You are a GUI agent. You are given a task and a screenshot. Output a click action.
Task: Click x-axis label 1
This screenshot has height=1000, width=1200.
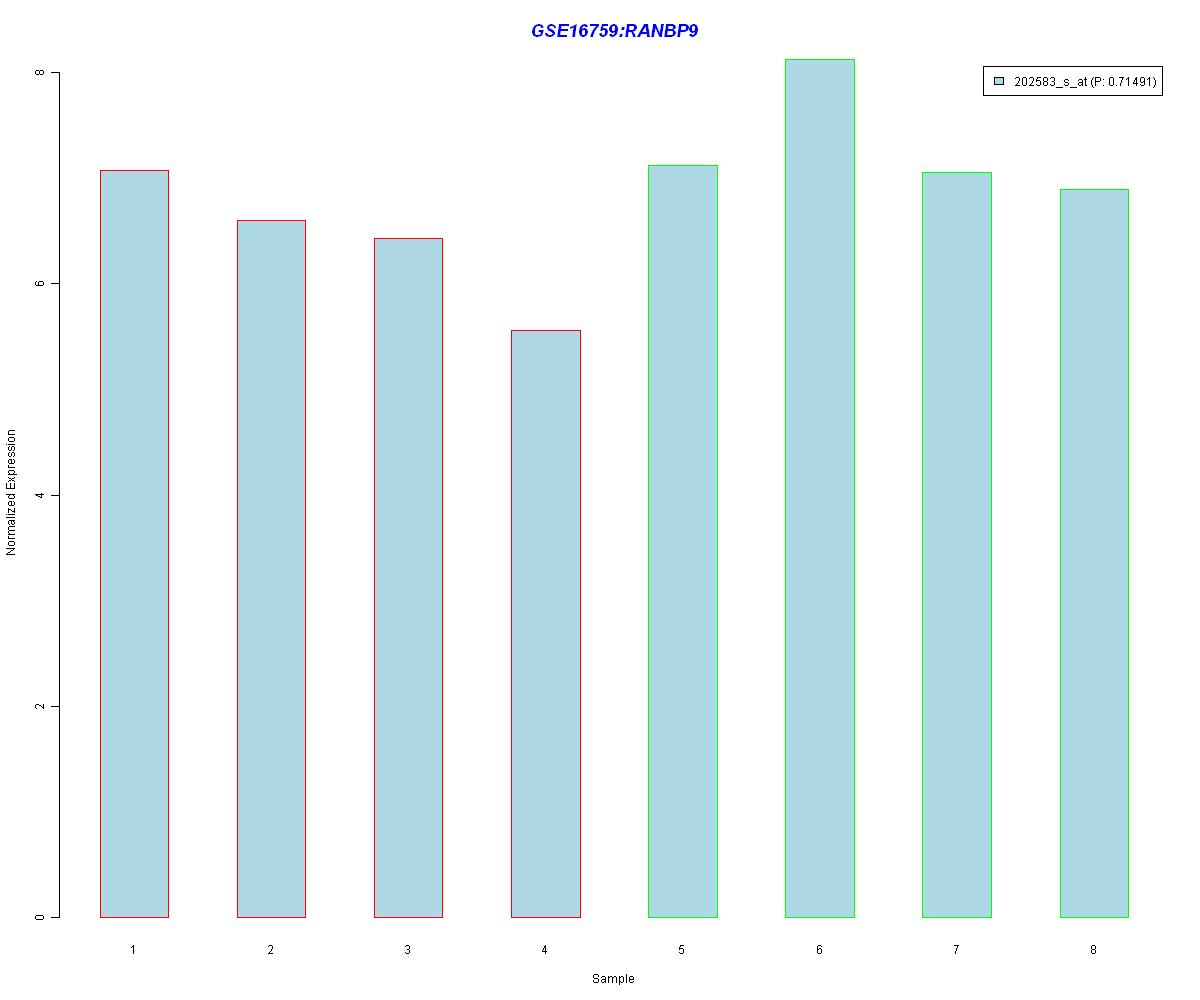click(x=133, y=949)
